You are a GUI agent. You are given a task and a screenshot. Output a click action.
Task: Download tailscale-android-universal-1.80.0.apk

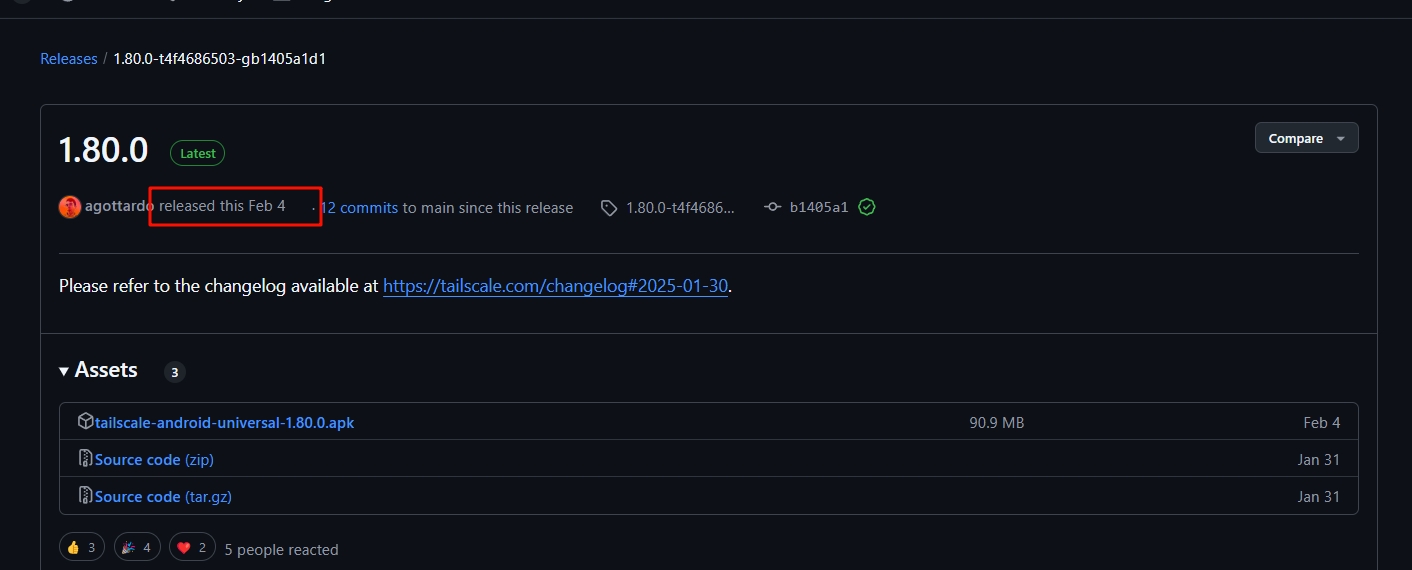(224, 423)
